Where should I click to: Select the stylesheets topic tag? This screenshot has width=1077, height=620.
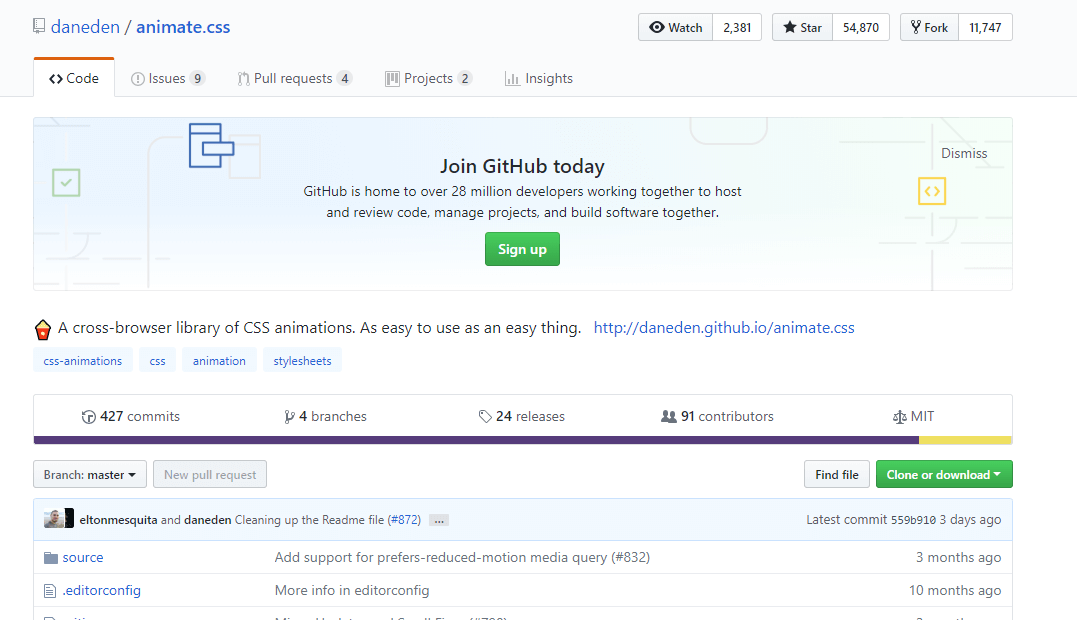coord(302,360)
